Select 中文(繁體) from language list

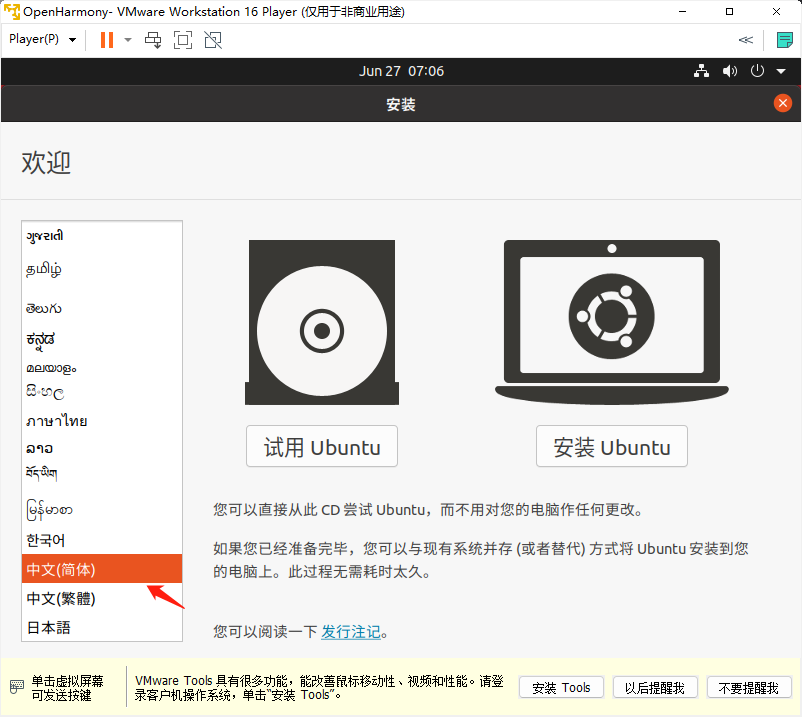(x=61, y=598)
